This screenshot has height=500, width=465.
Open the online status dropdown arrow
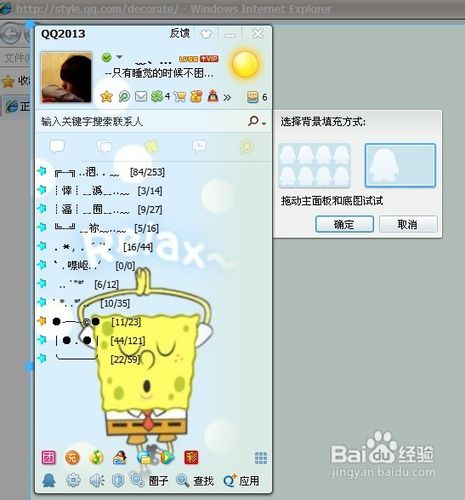[x=119, y=57]
